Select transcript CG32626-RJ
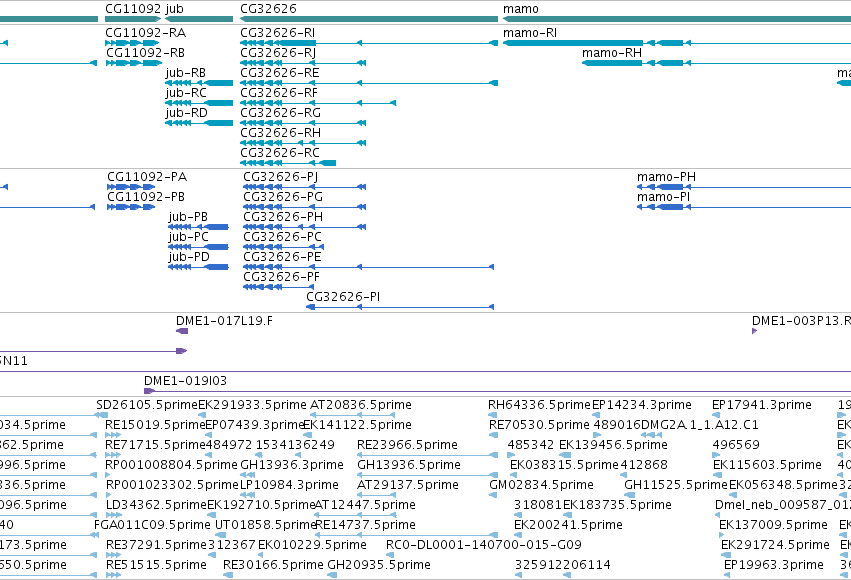The width and height of the screenshot is (851, 580). click(278, 53)
